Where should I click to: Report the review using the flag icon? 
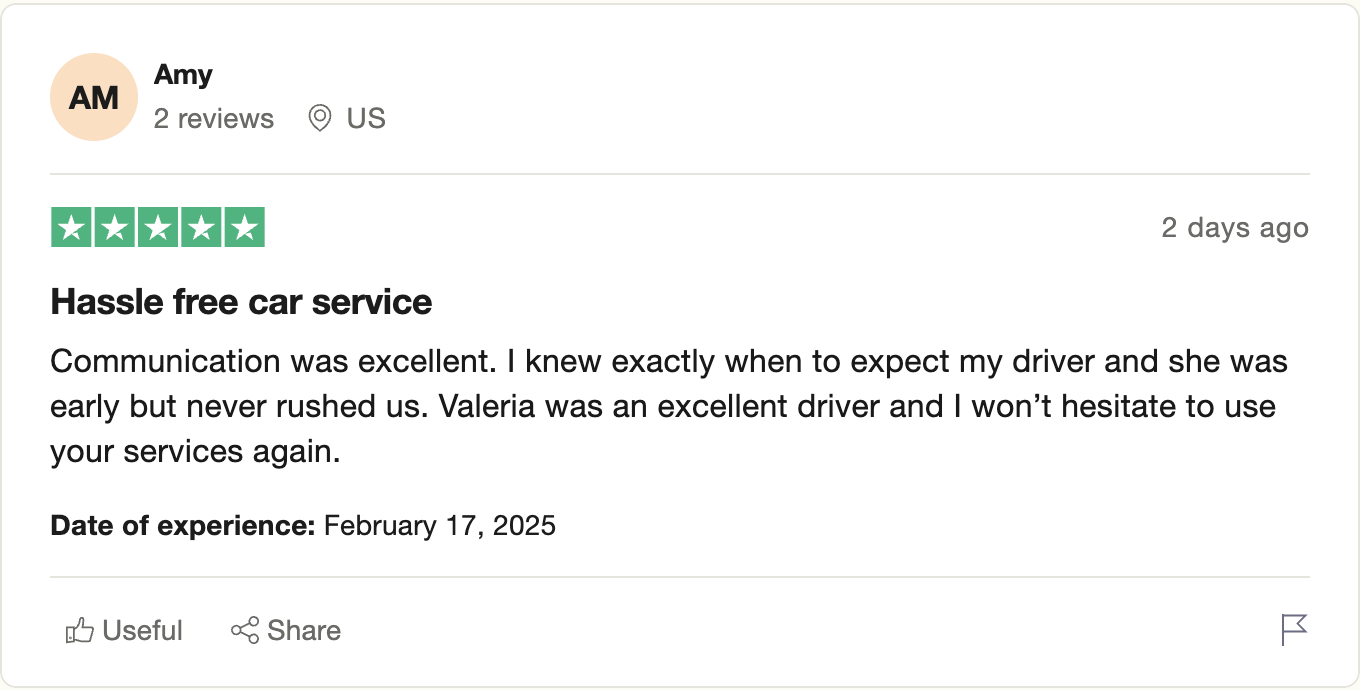pyautogui.click(x=1295, y=630)
